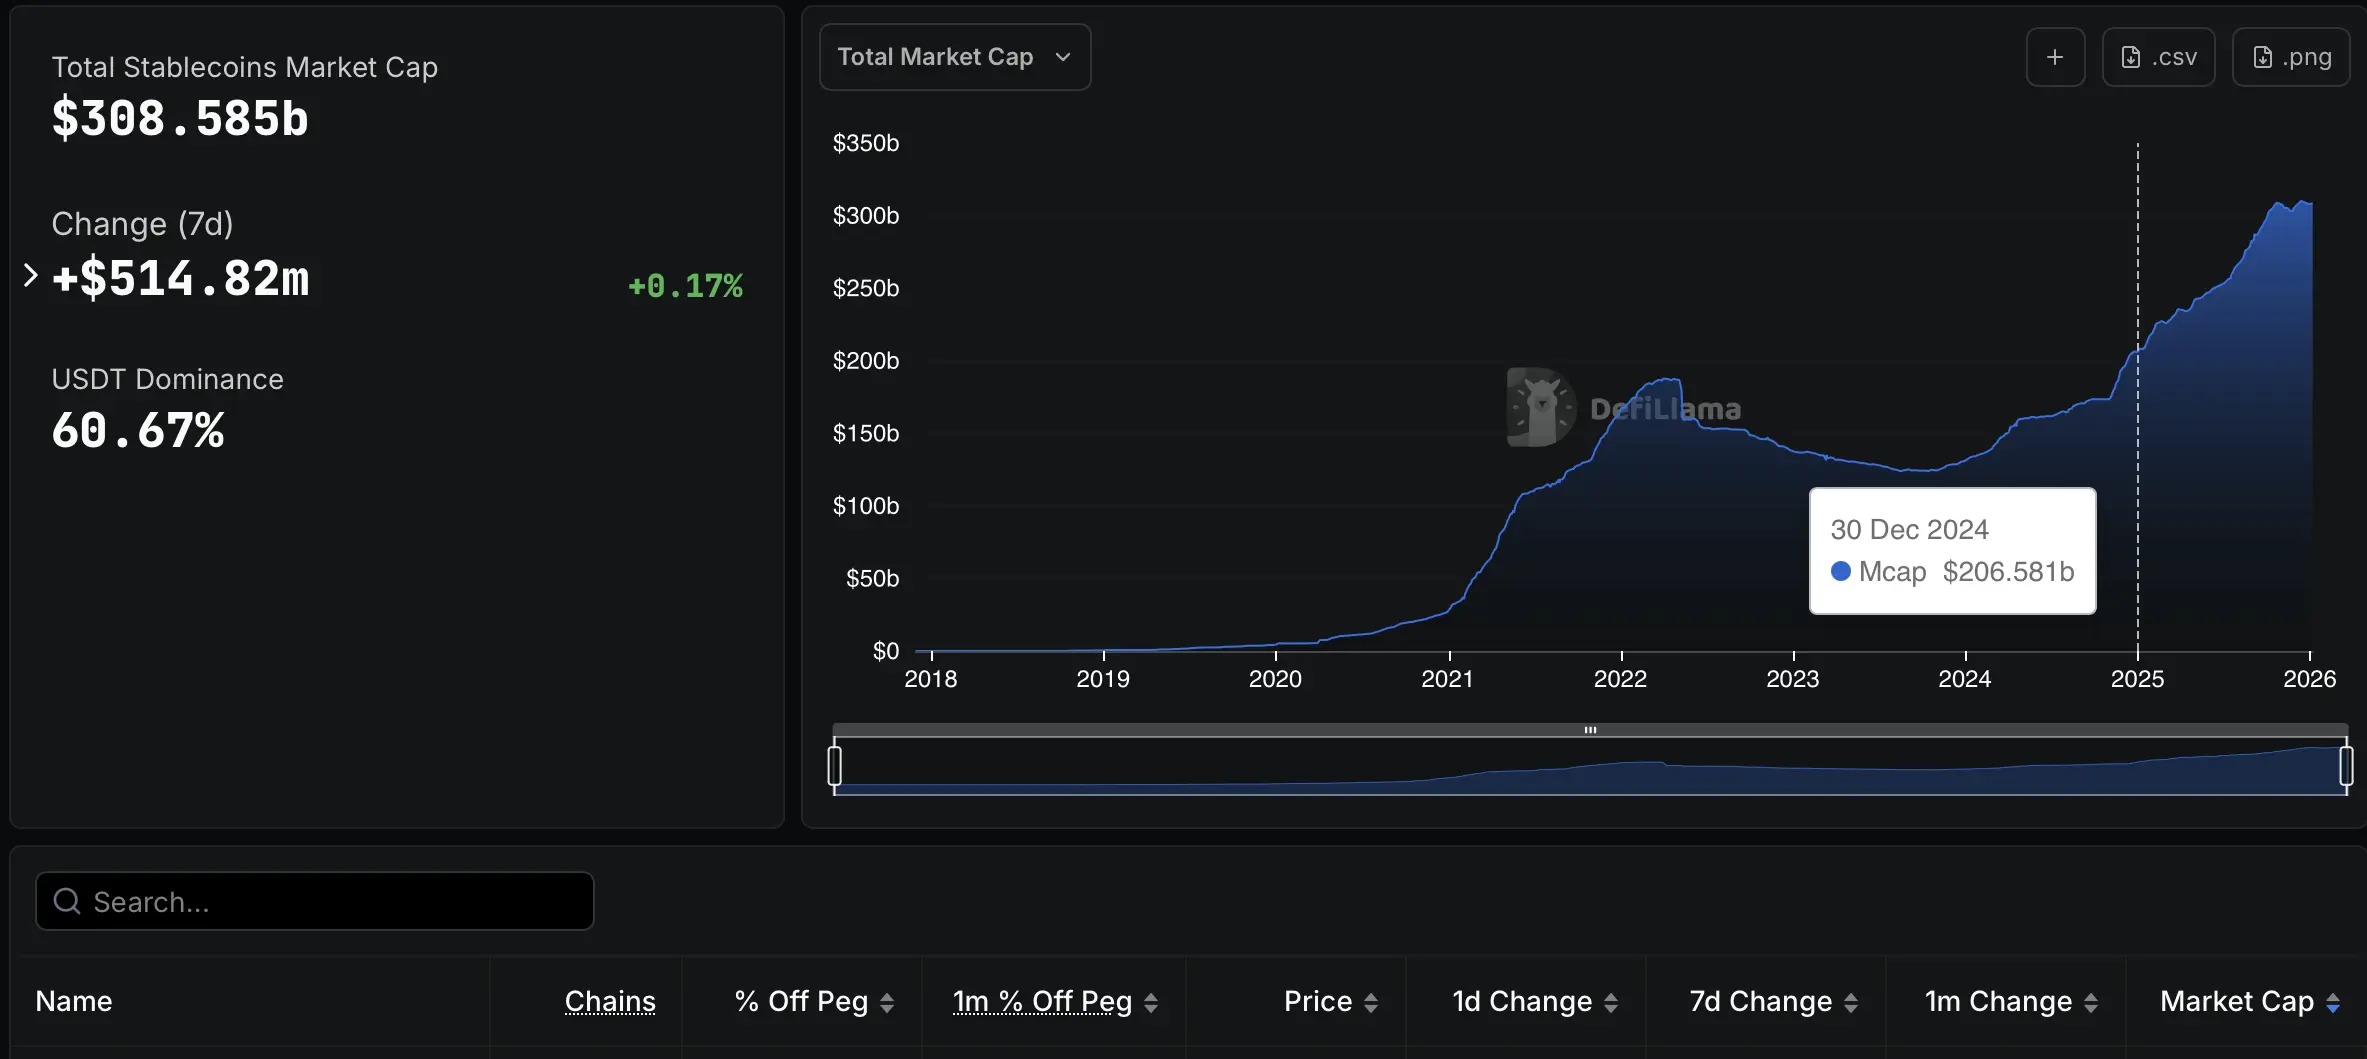Toggle sorting on the 1d Change column

1612,1001
